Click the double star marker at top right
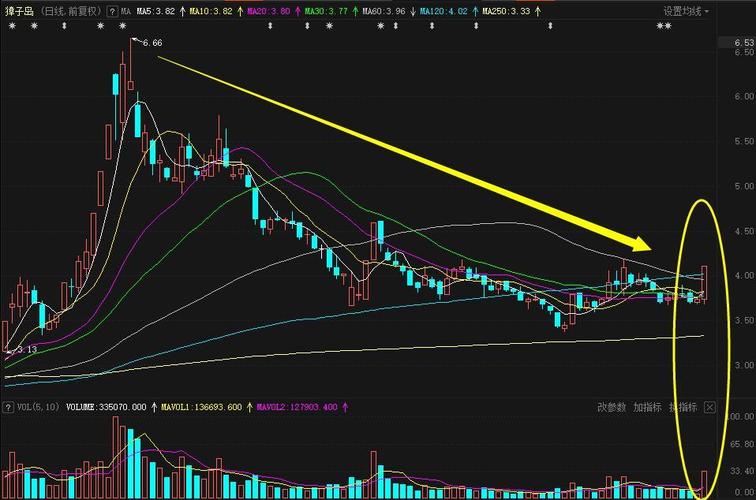Viewport: 756px width, 500px height. coord(663,26)
